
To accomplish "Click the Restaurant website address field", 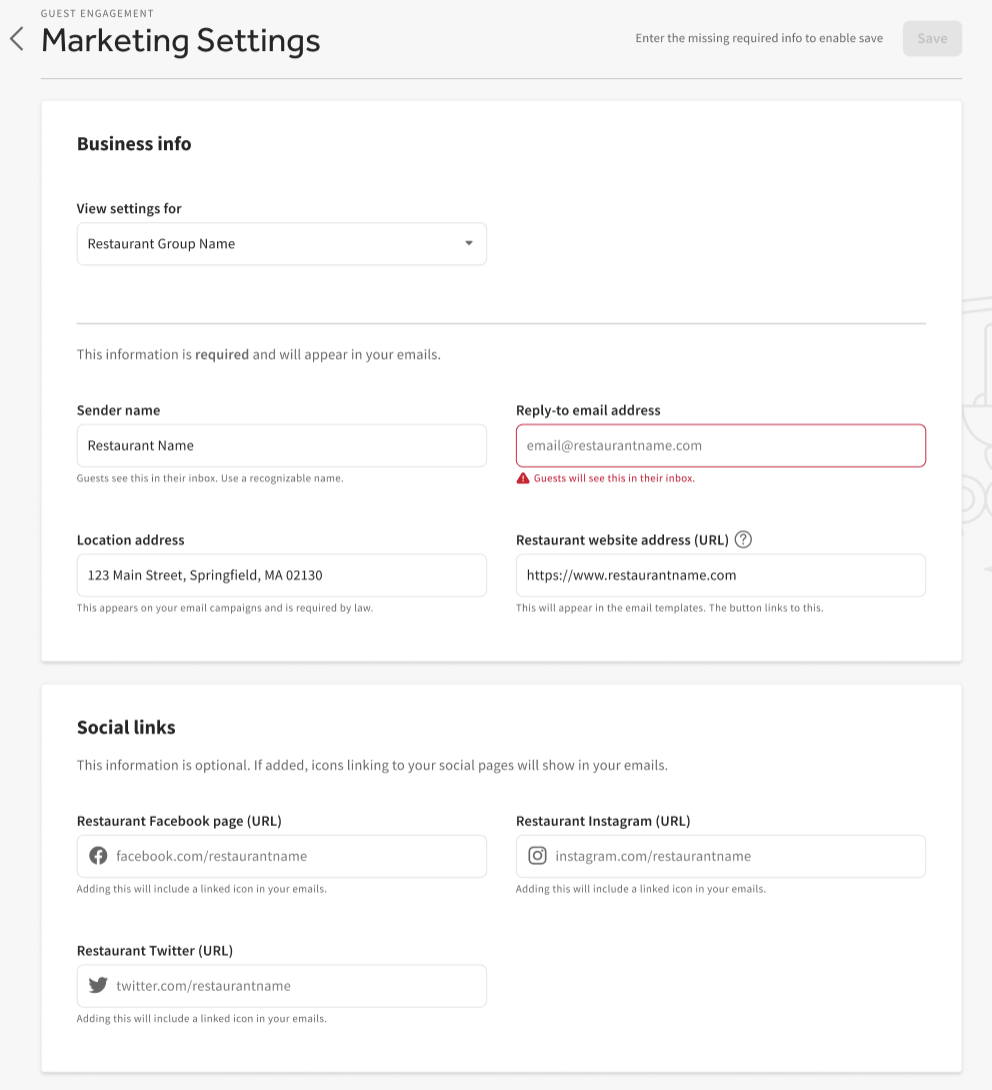I will pyautogui.click(x=720, y=576).
